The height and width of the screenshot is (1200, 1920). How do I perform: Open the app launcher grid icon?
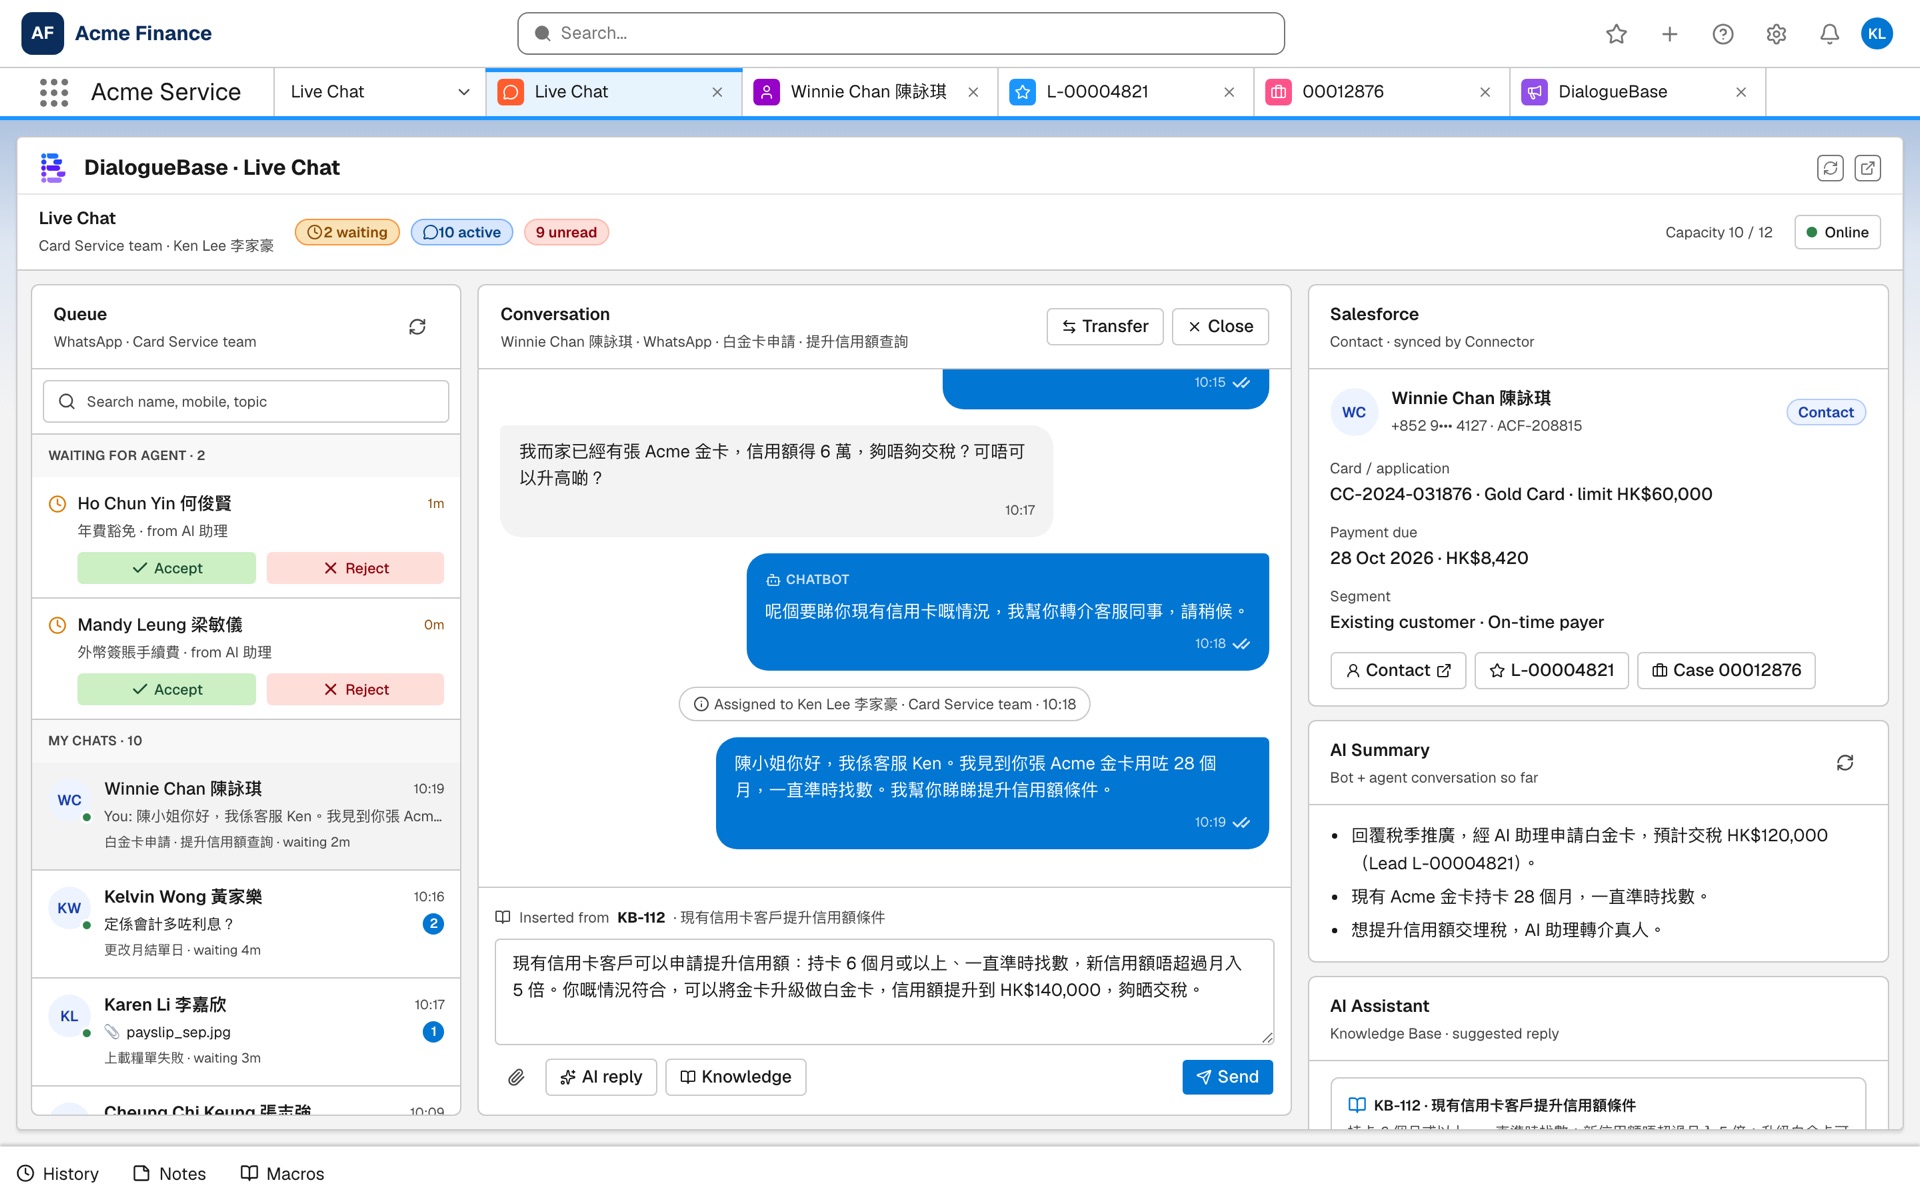[54, 92]
